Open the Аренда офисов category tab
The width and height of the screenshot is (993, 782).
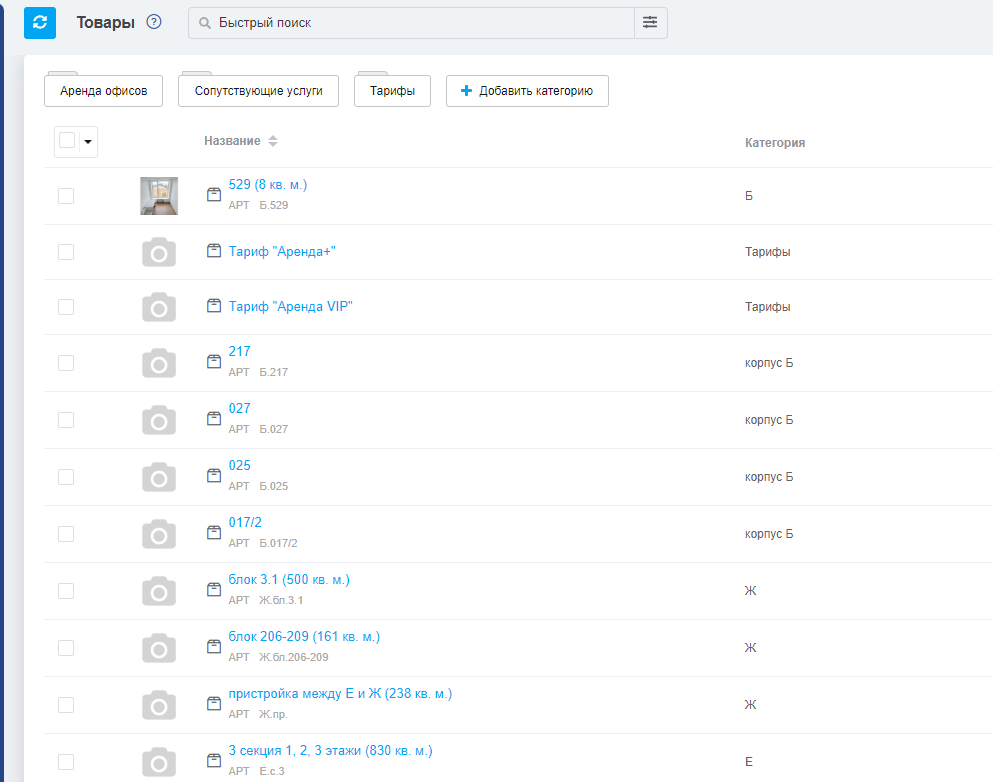[x=103, y=91]
